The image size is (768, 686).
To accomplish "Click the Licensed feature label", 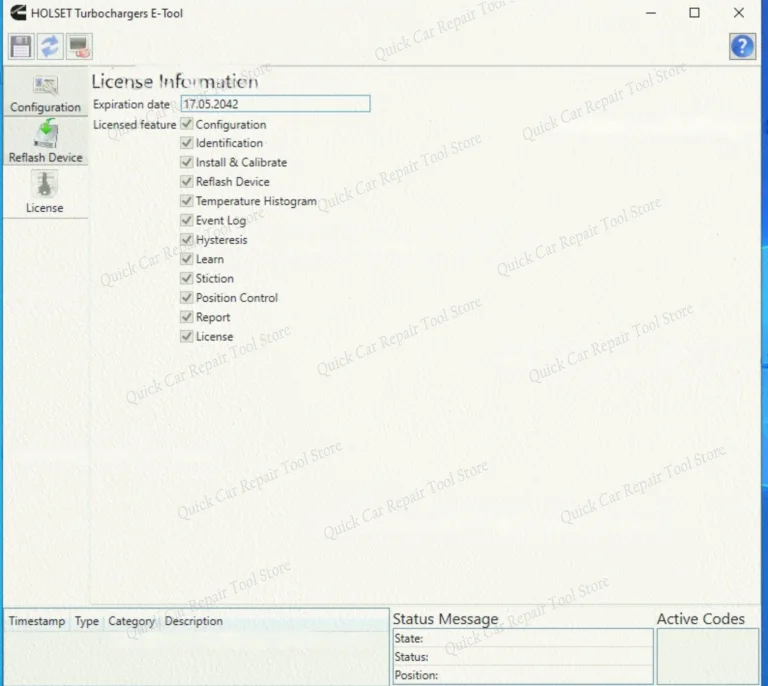I will tap(134, 125).
